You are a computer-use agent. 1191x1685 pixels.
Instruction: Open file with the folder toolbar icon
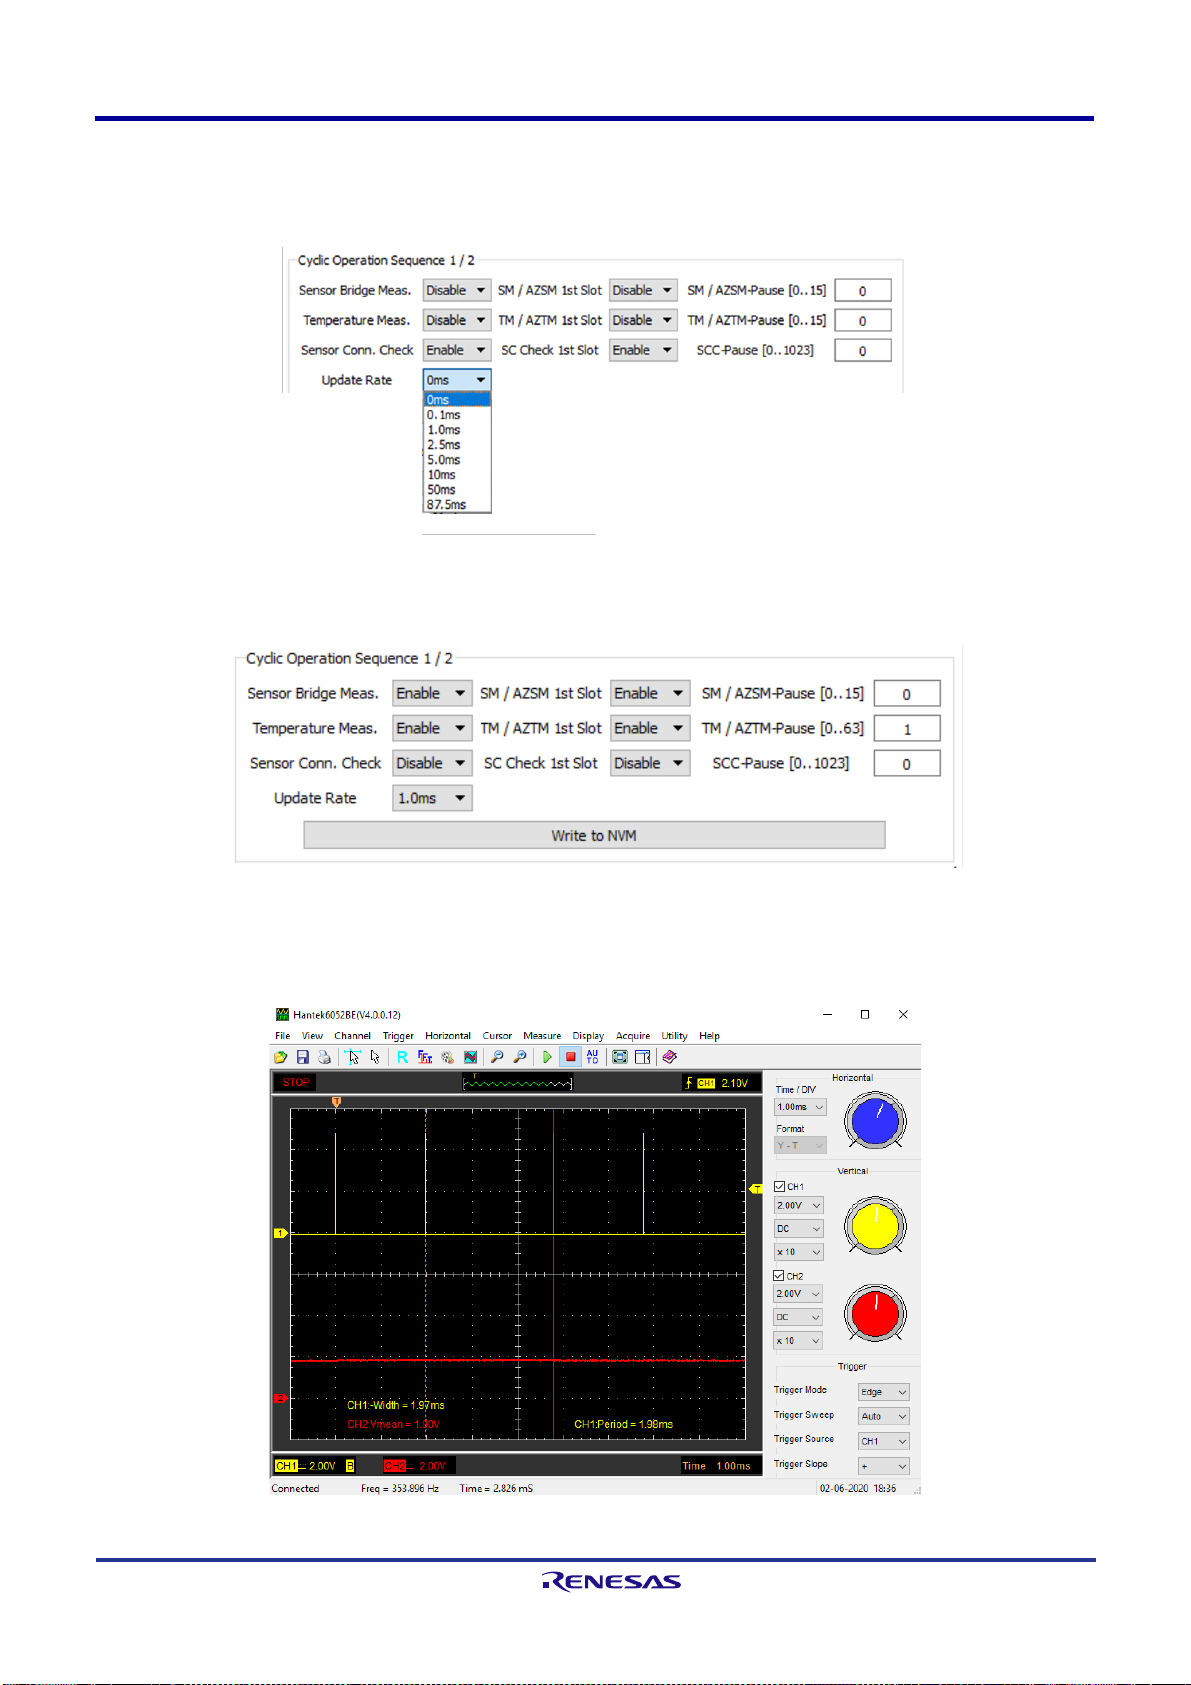coord(281,1057)
